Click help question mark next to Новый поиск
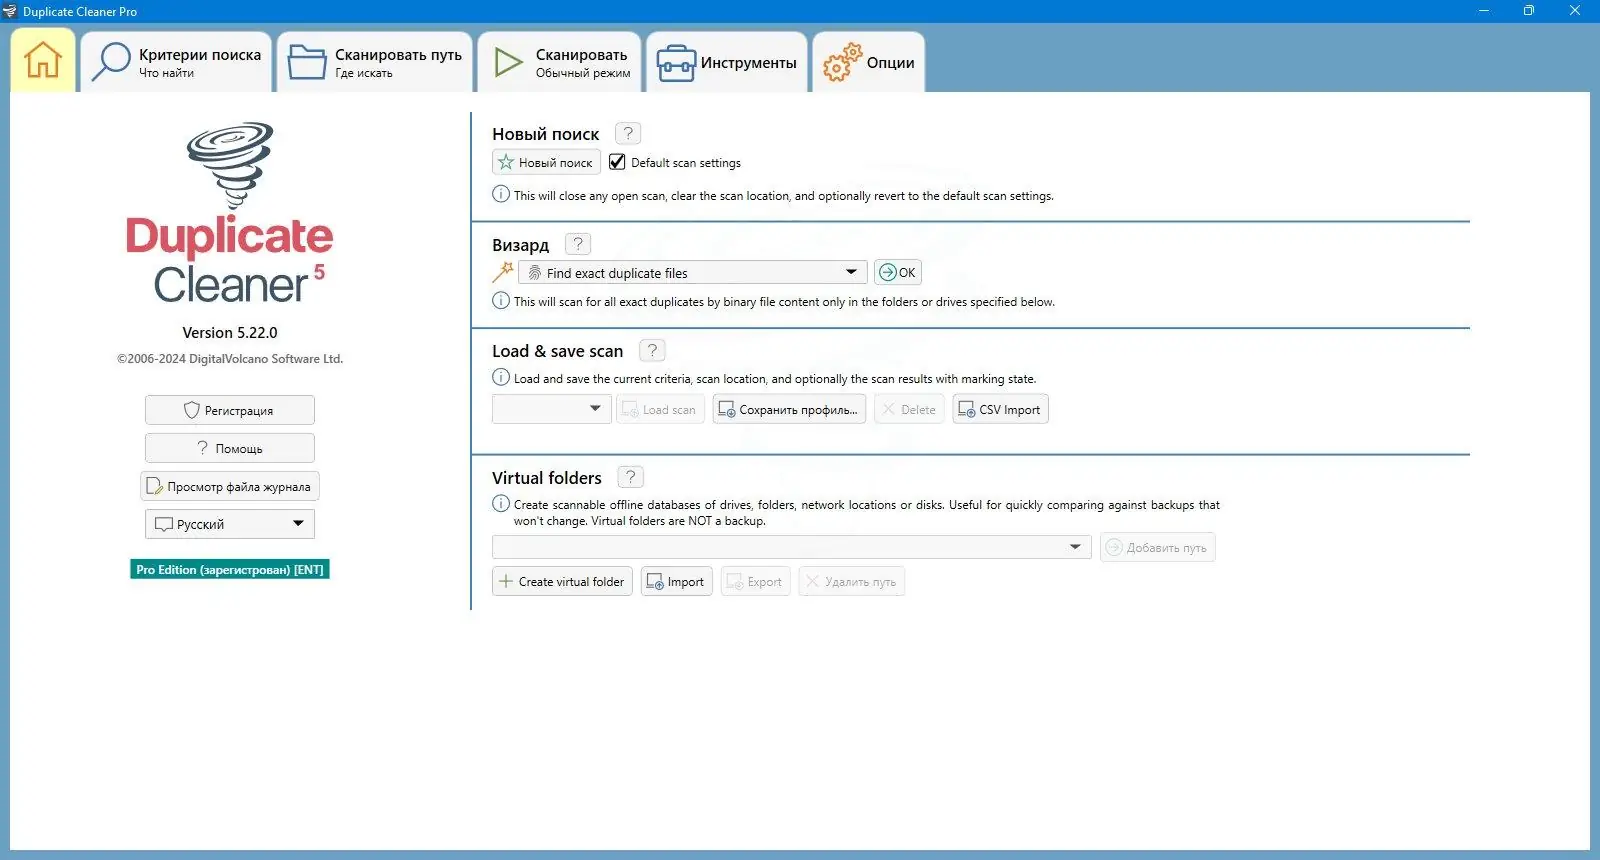The width and height of the screenshot is (1600, 860). (x=628, y=133)
